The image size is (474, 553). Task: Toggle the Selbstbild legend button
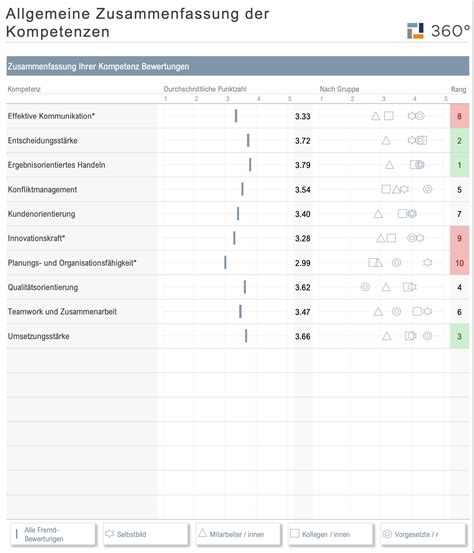pos(146,534)
